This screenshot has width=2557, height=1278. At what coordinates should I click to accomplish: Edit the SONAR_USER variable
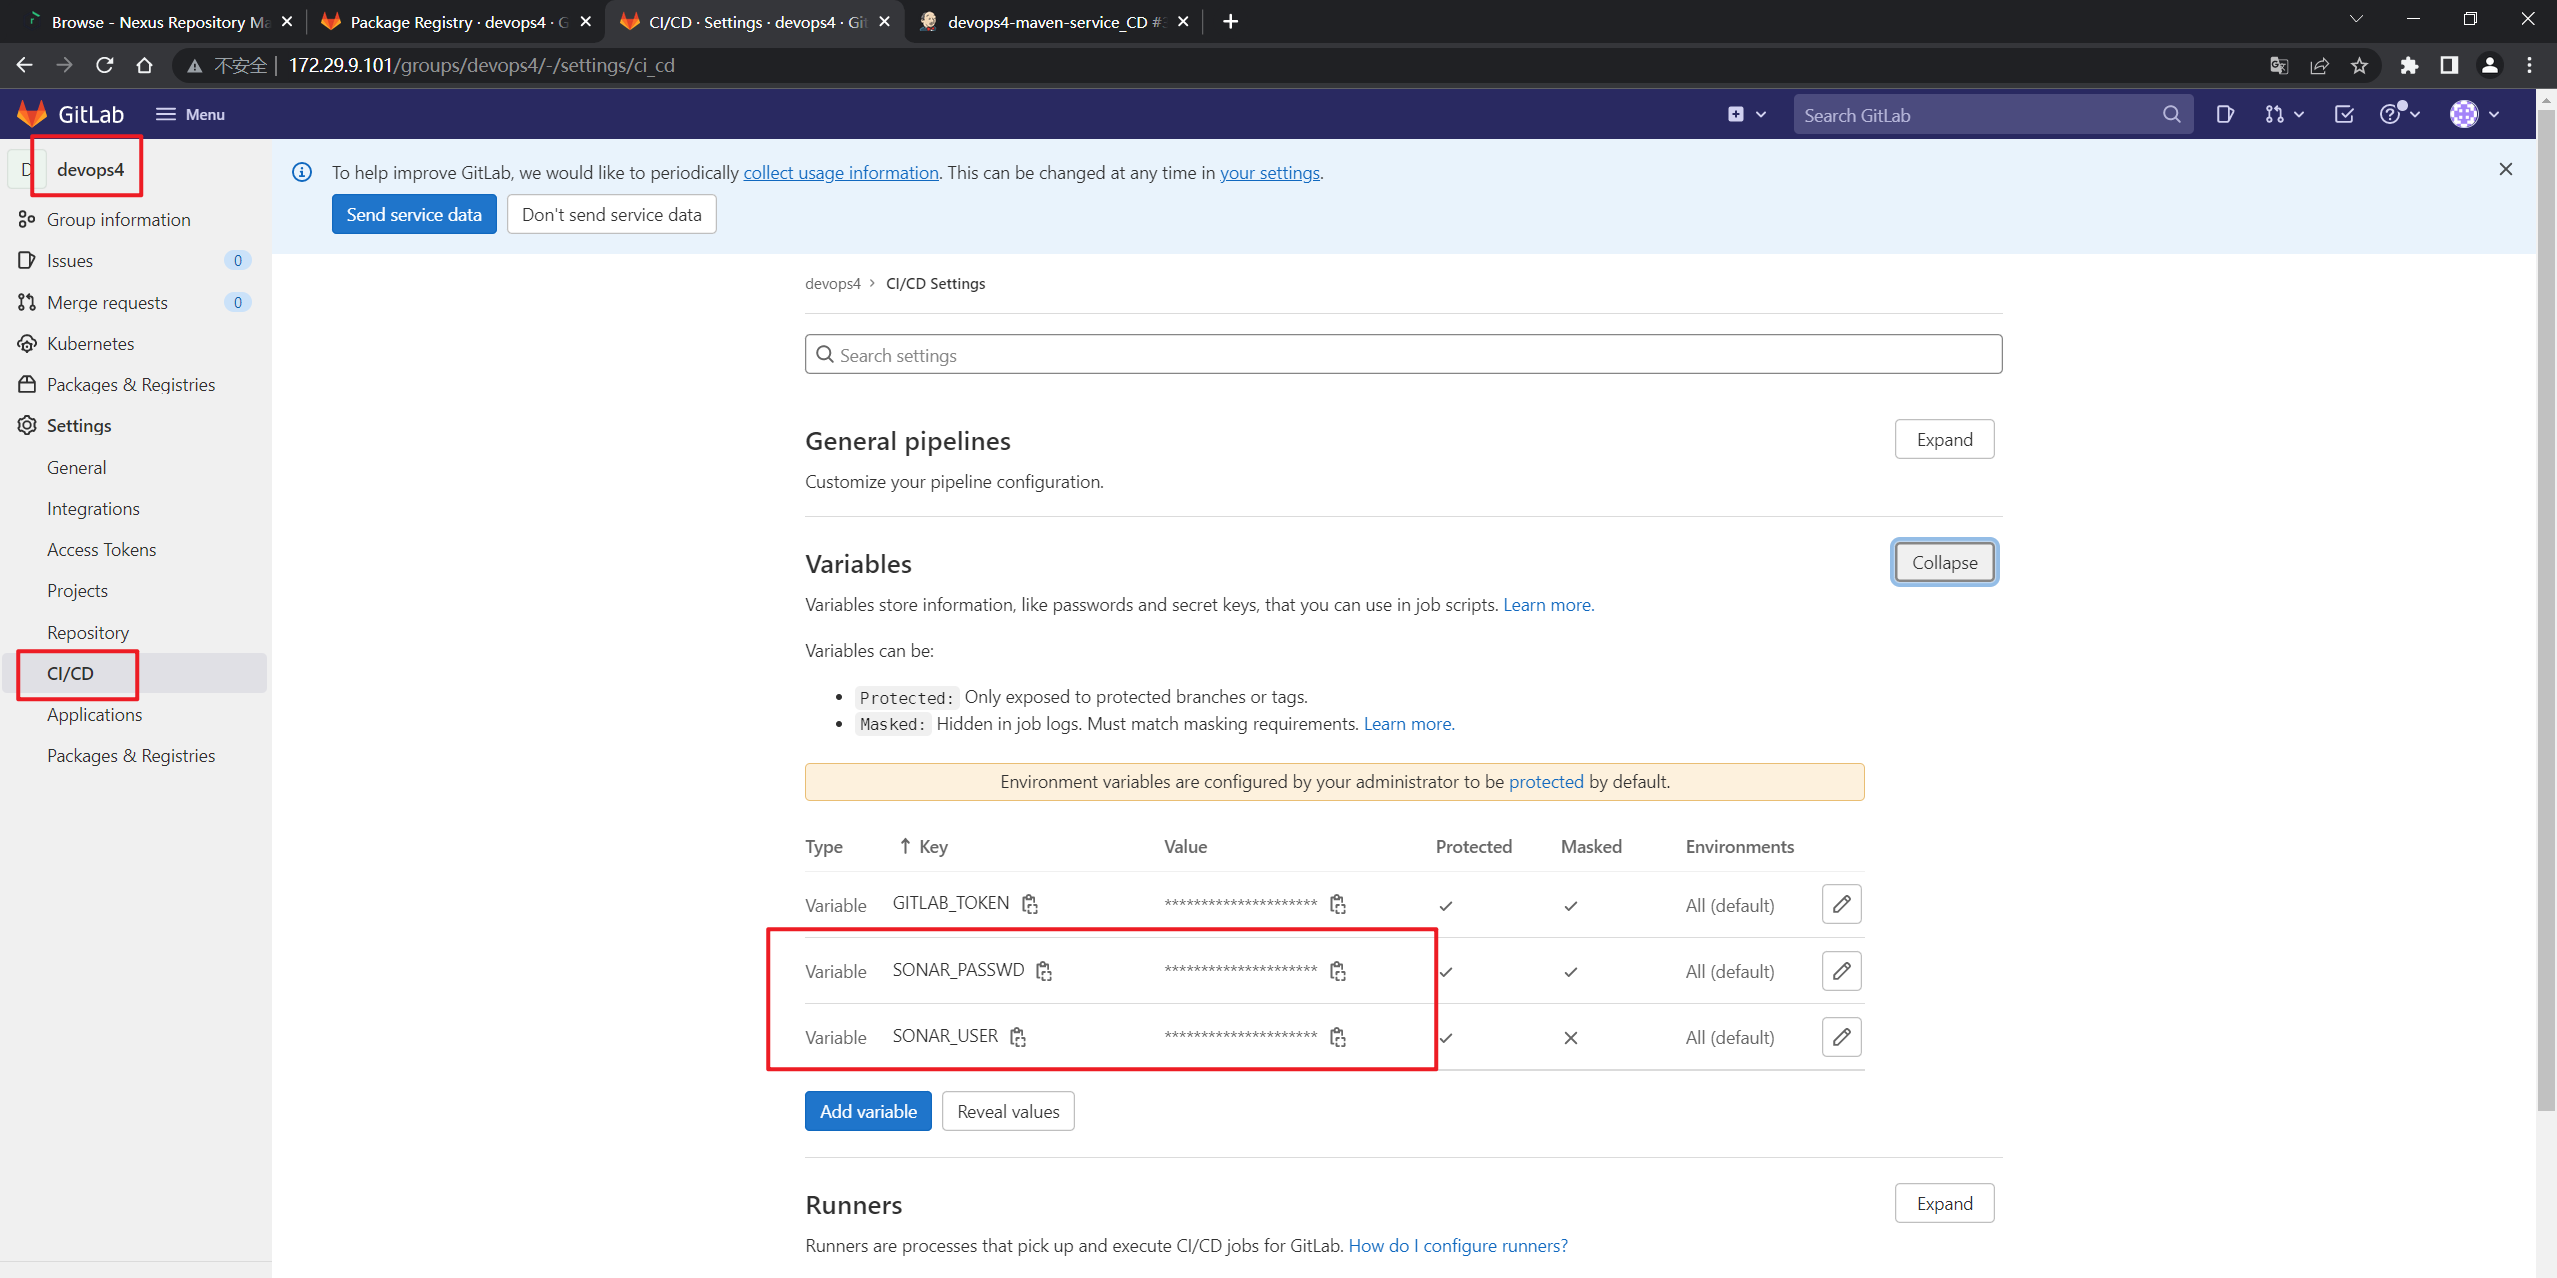coord(1841,1037)
